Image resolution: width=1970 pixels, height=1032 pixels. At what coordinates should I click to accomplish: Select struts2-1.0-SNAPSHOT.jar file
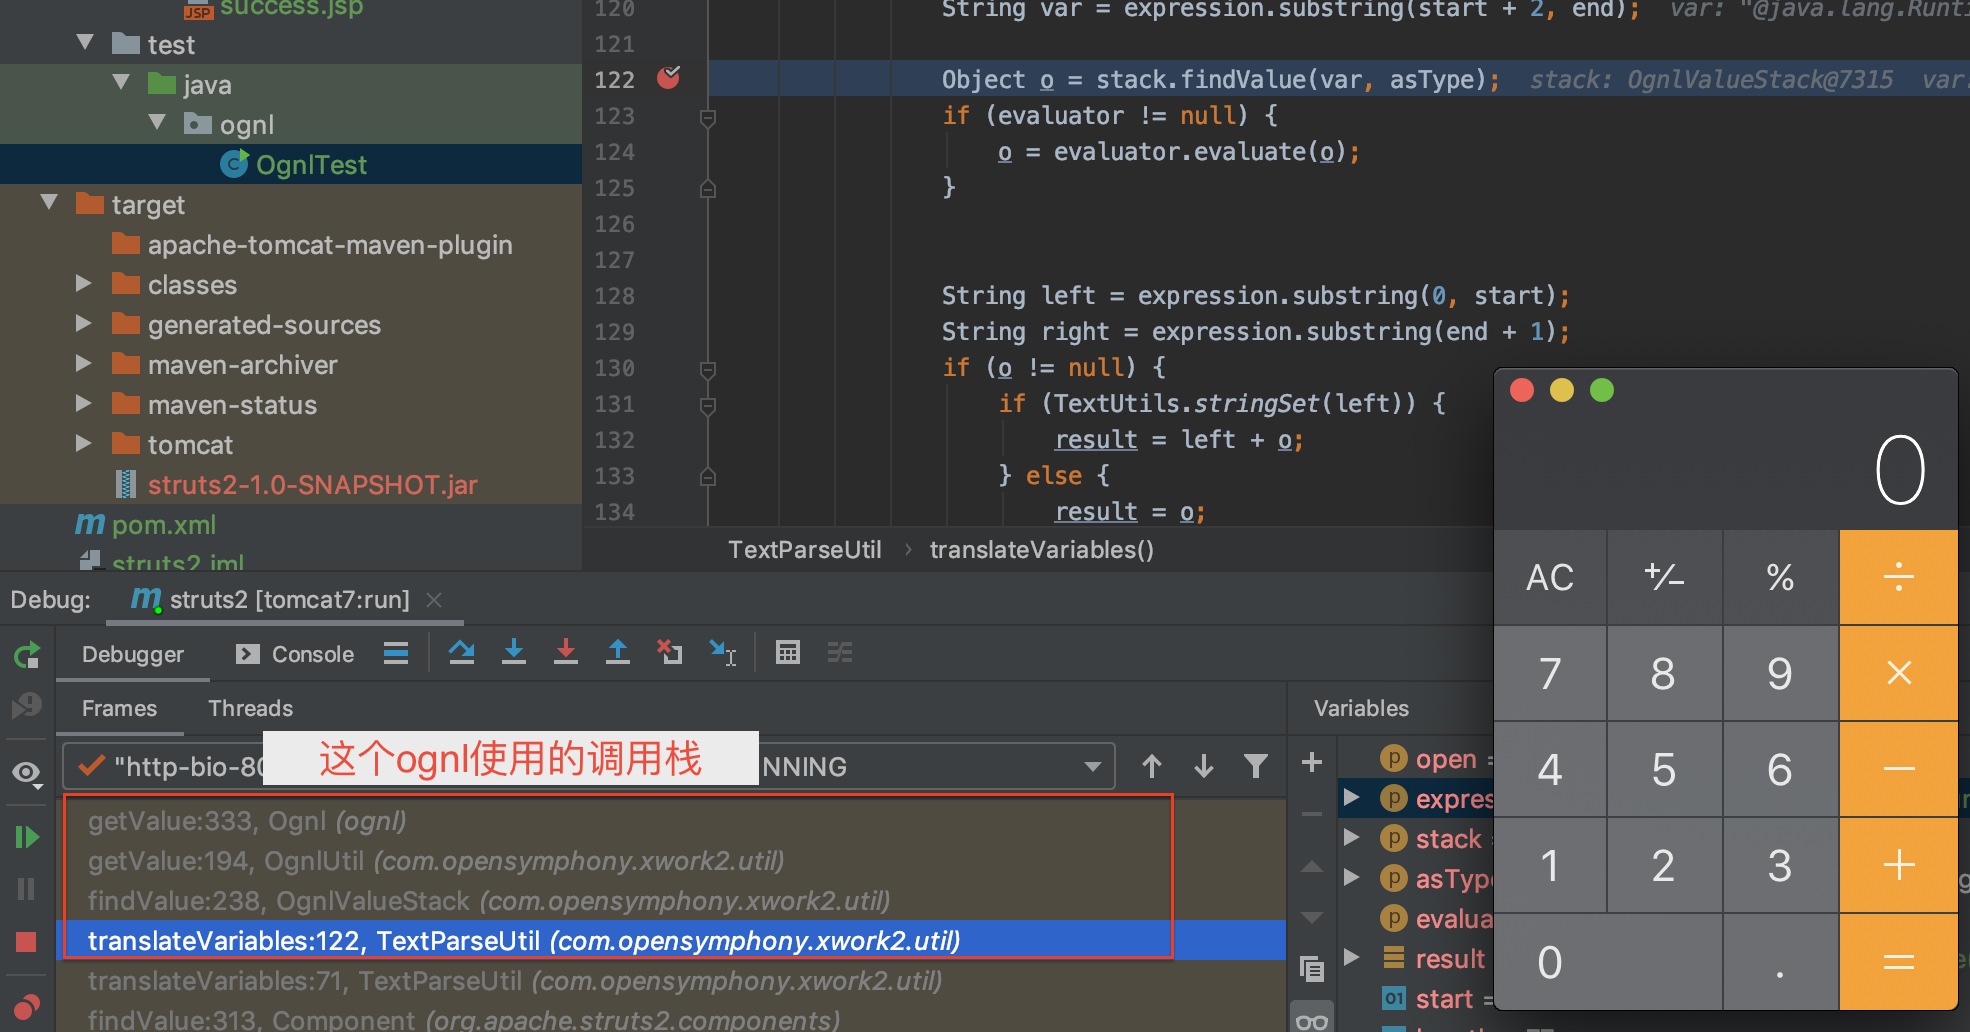point(297,484)
